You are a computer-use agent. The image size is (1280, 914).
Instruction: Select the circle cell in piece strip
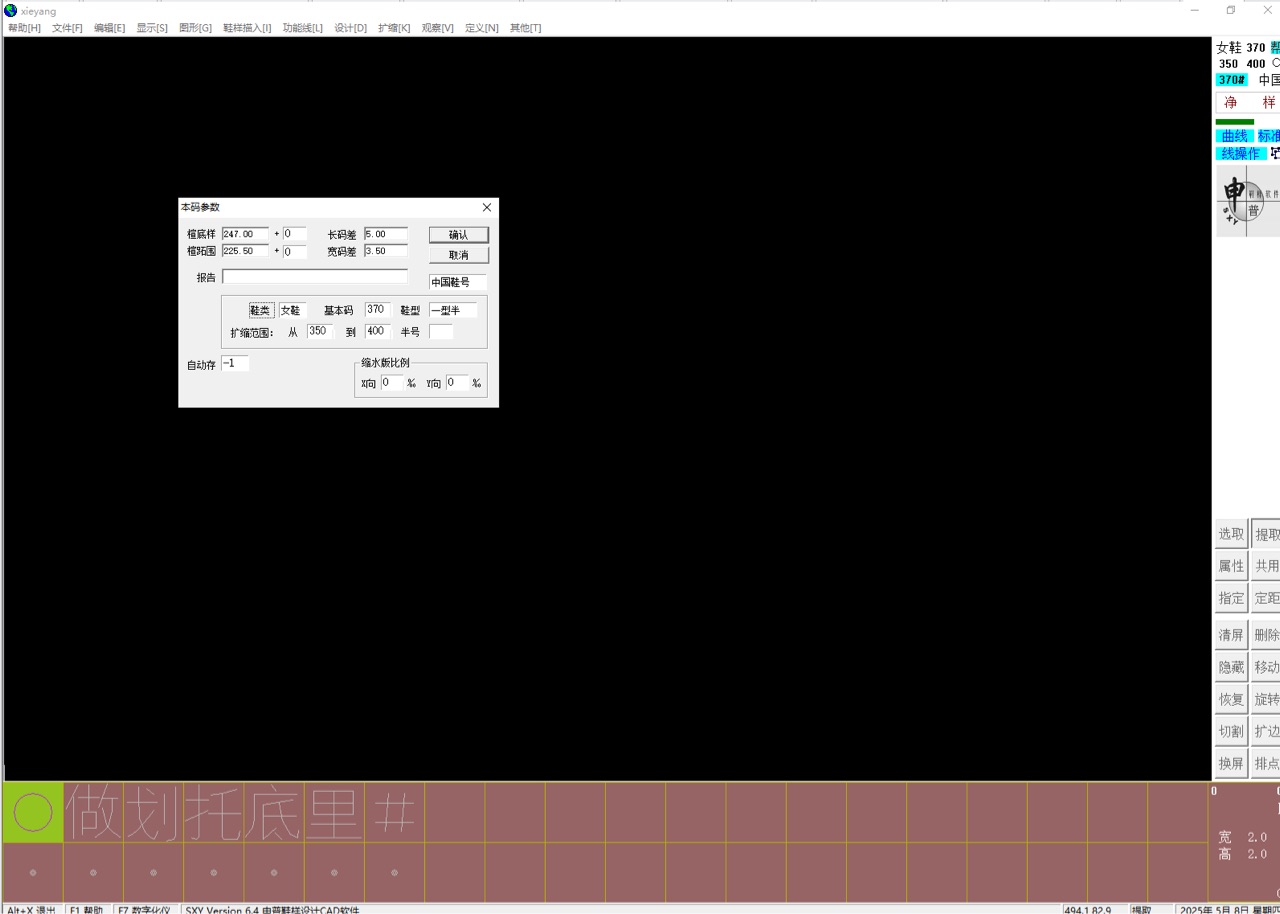coord(33,812)
